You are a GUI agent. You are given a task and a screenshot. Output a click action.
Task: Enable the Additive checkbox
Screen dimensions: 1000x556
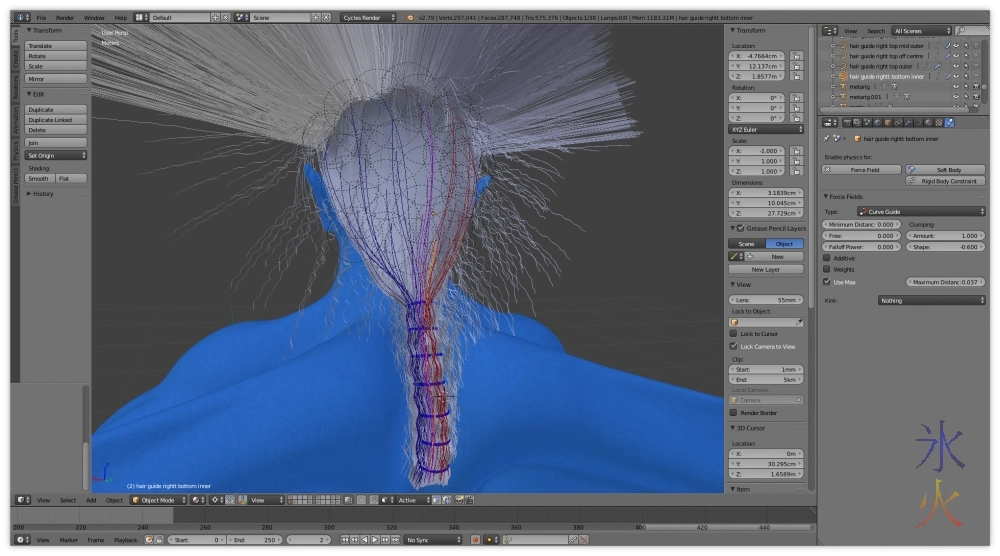[826, 258]
